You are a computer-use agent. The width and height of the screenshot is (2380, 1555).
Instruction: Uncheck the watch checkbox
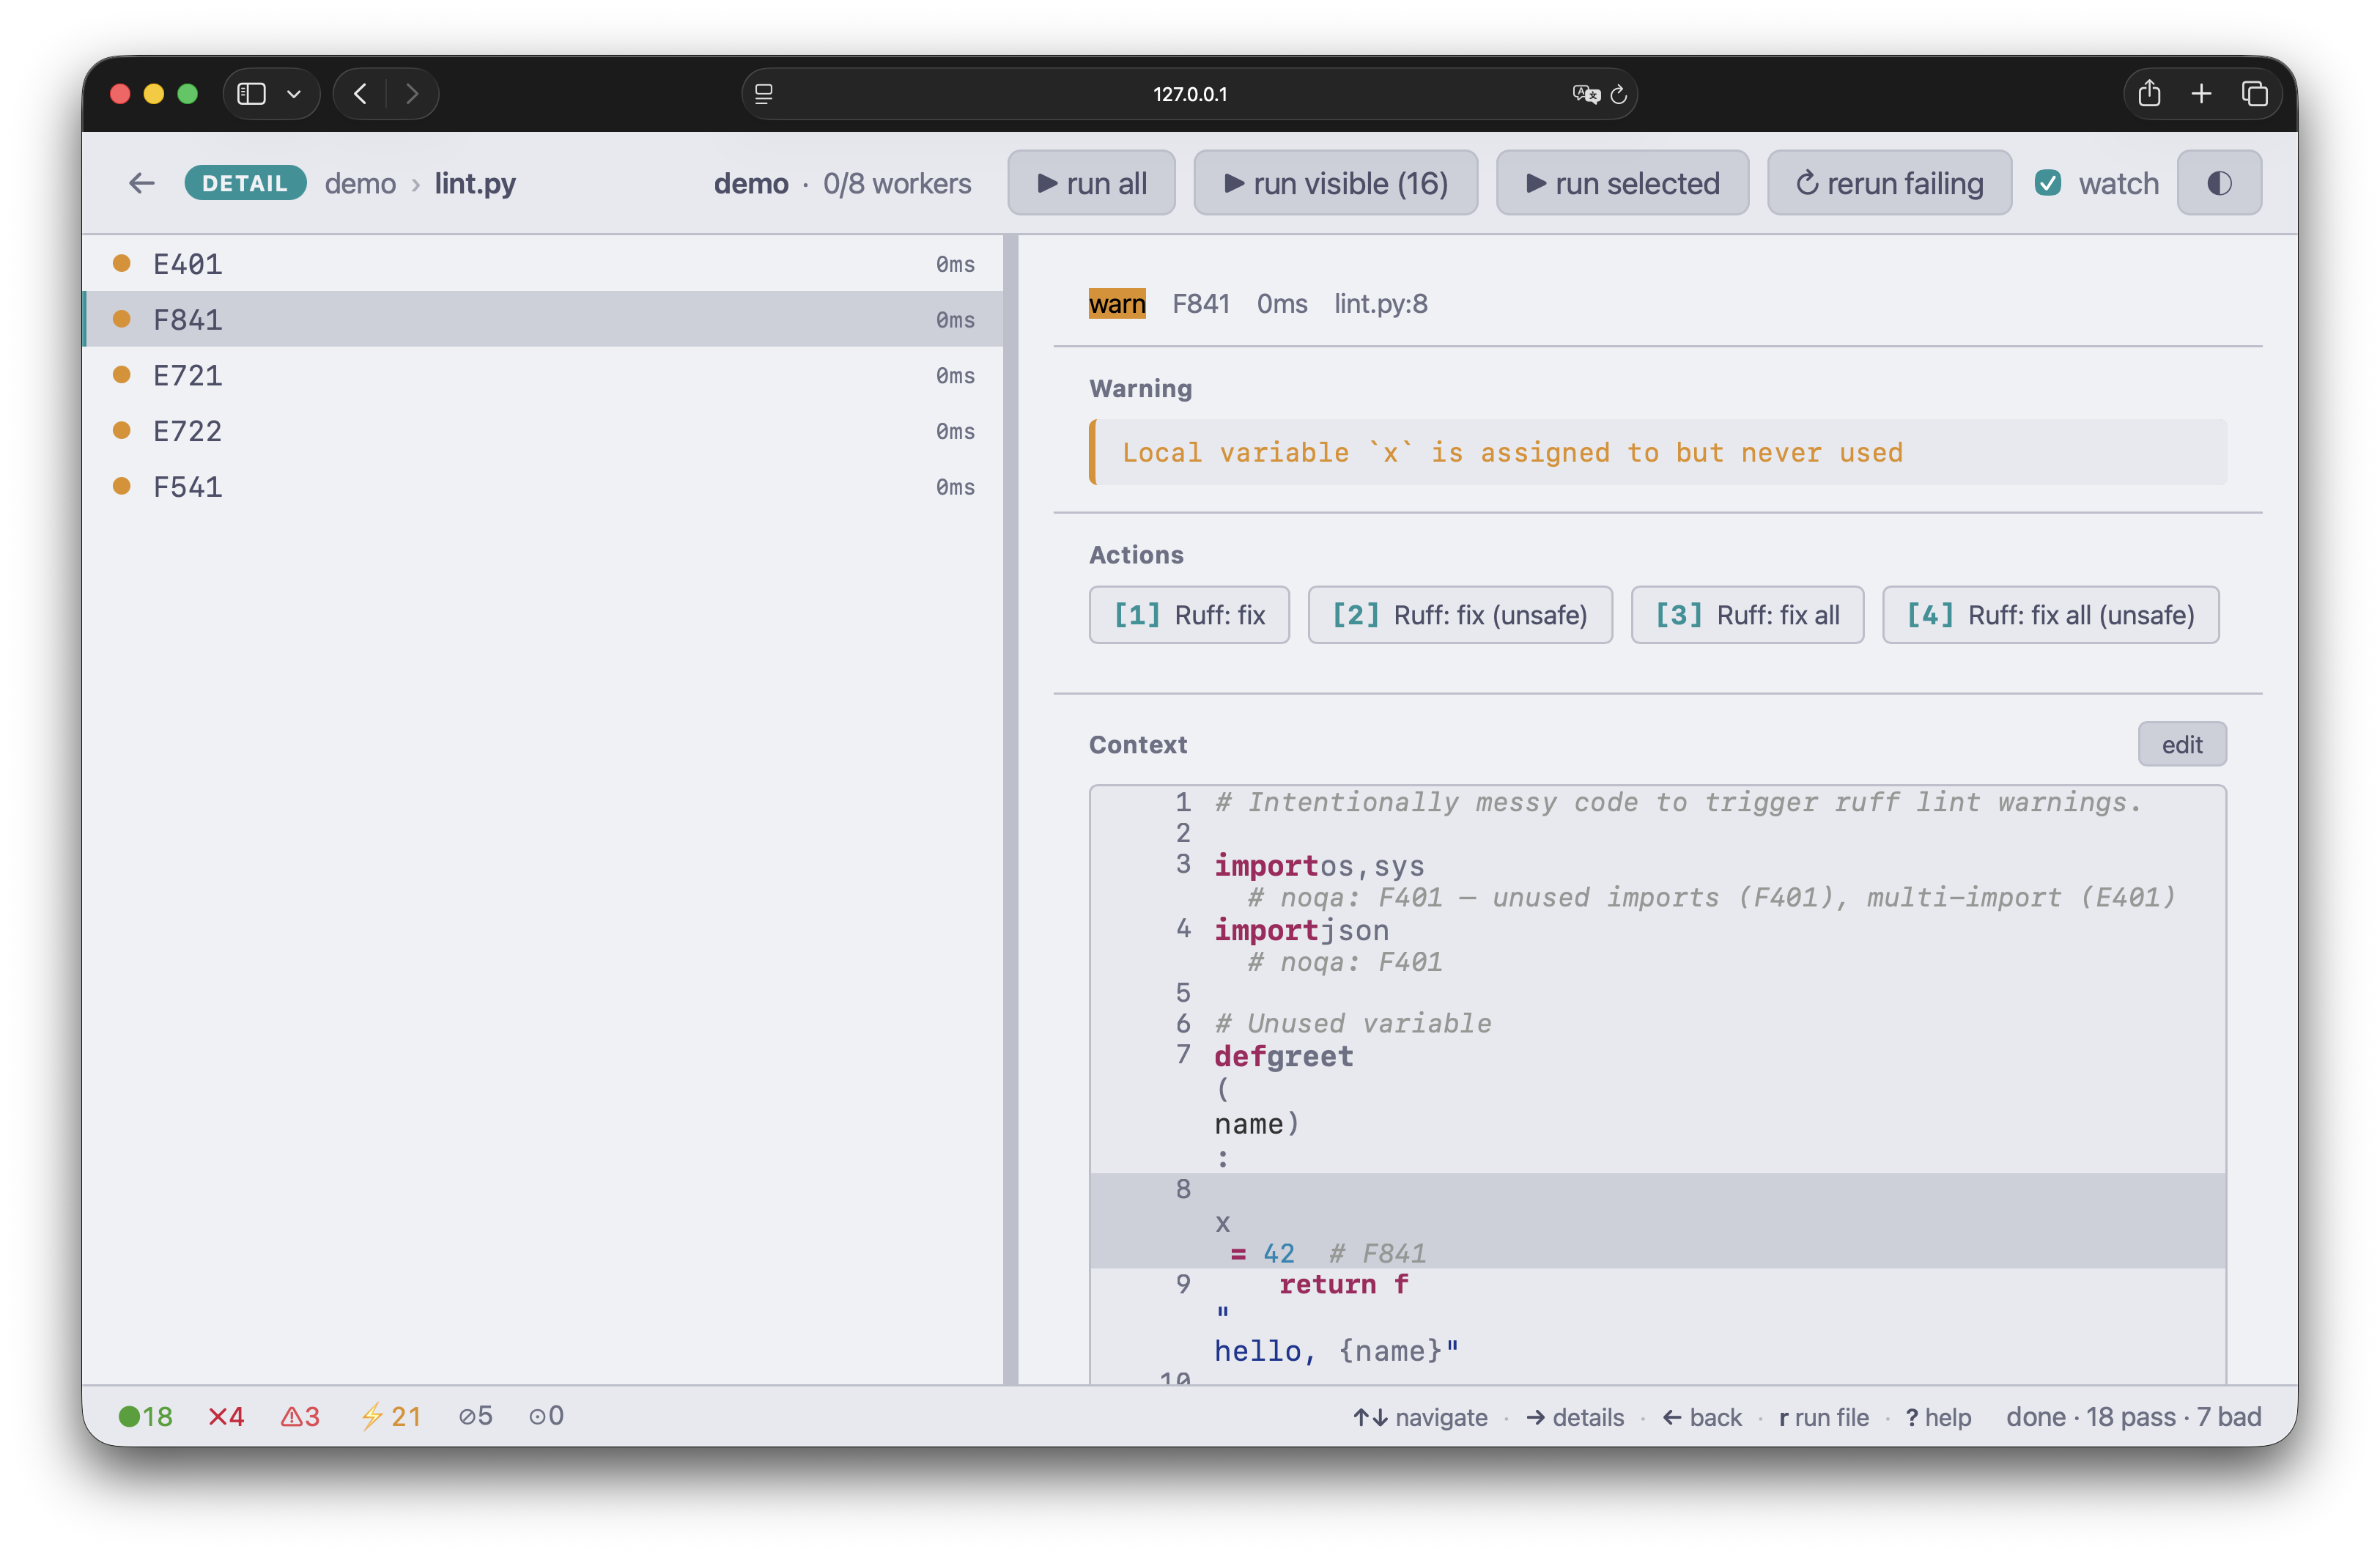[2049, 183]
